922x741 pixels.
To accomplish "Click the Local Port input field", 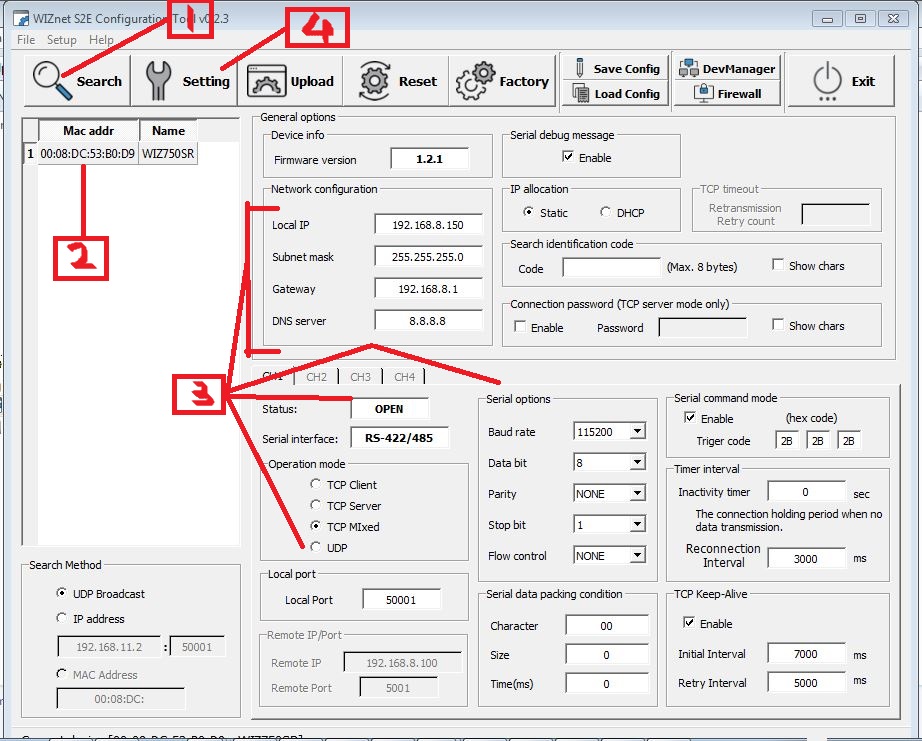I will [402, 599].
